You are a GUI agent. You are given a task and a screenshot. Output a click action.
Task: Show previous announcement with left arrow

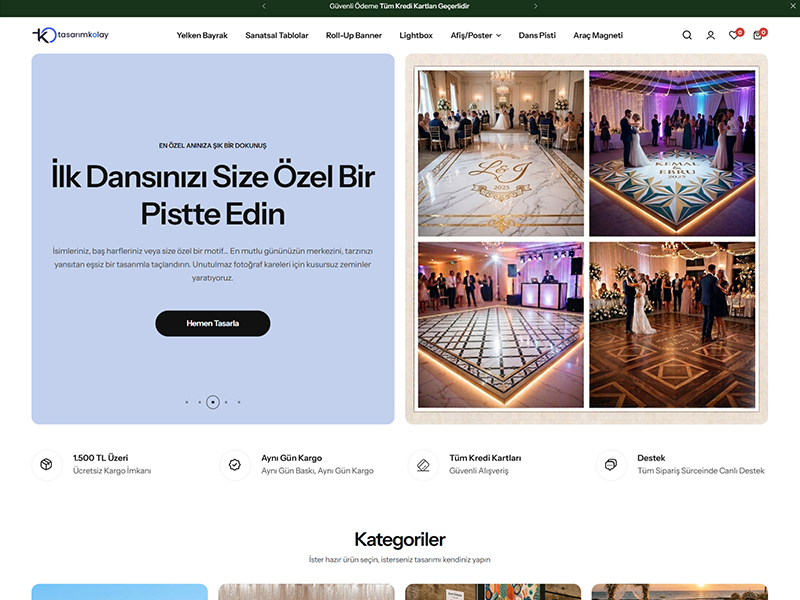tap(264, 6)
